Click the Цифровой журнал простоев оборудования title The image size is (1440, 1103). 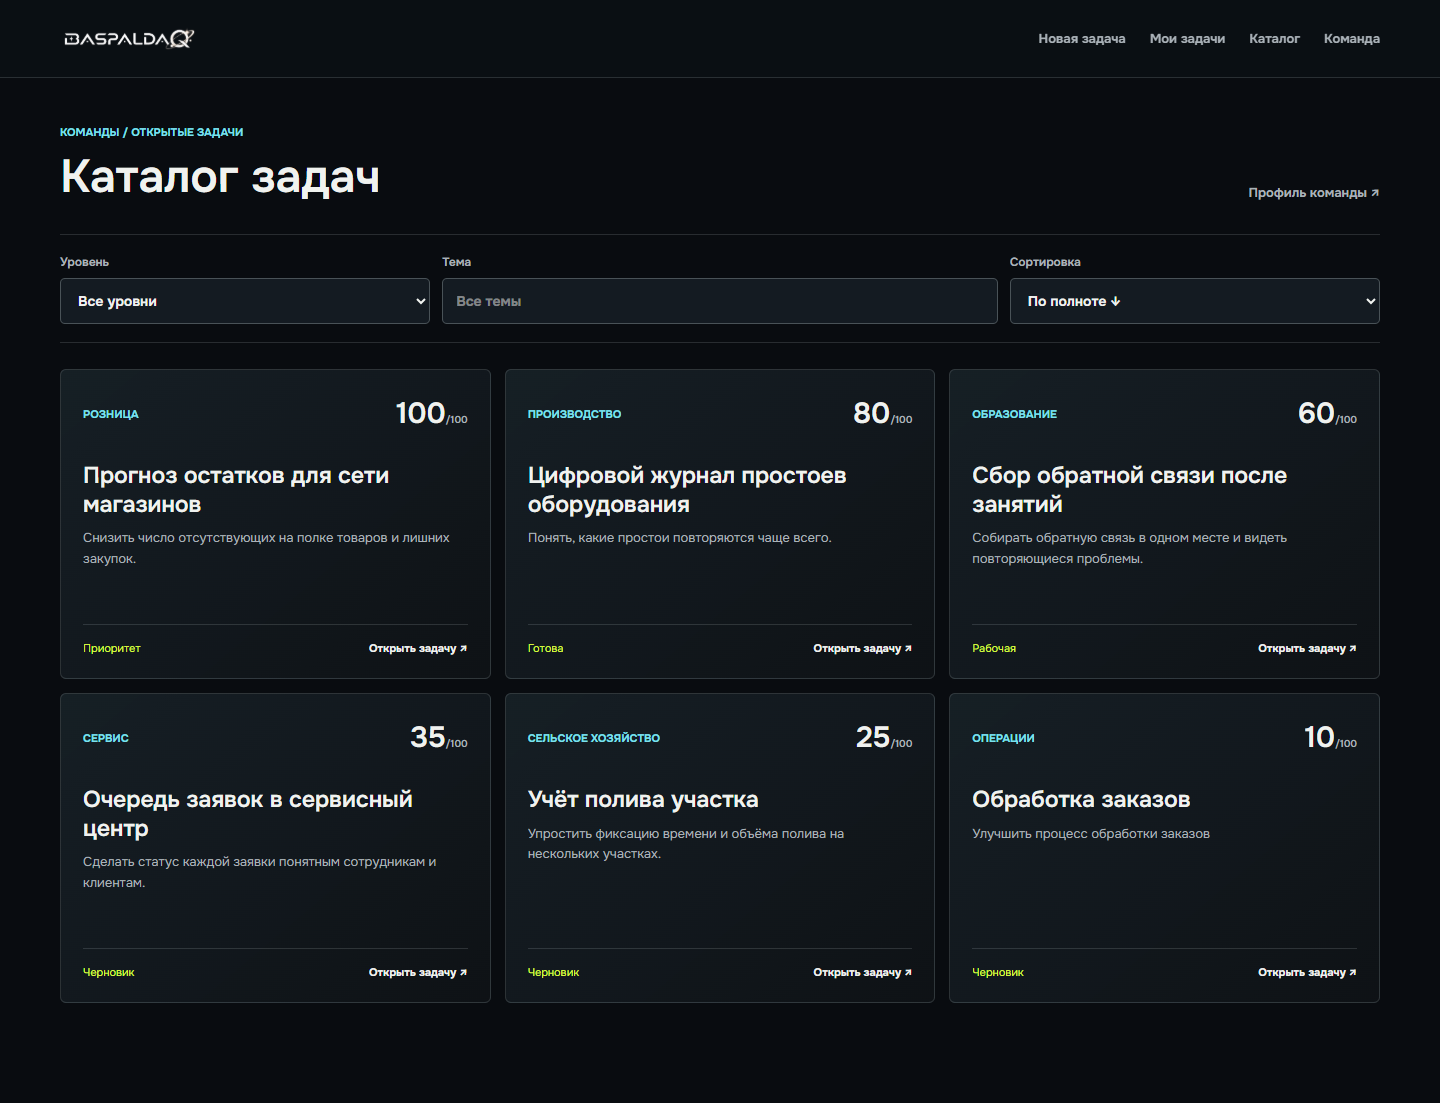pyautogui.click(x=687, y=490)
